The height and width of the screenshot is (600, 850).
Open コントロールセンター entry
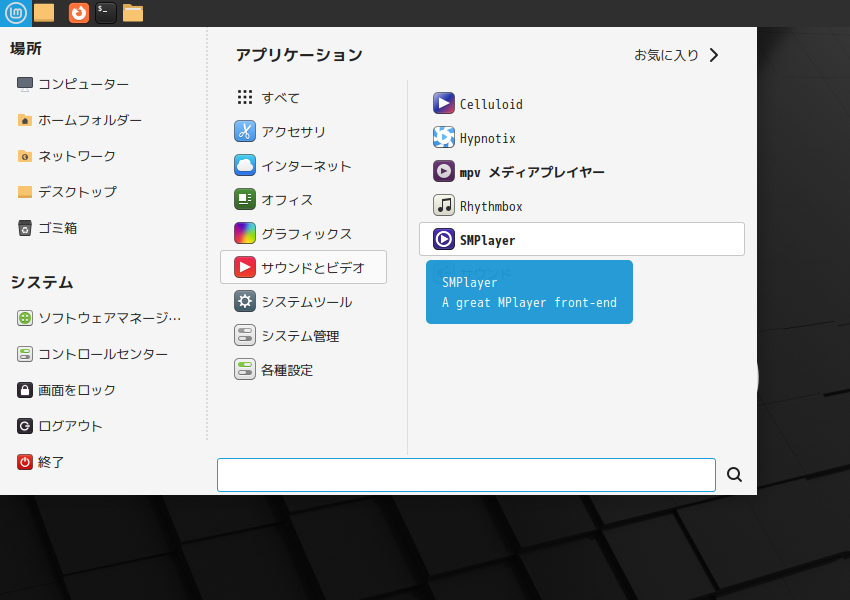tap(103, 354)
